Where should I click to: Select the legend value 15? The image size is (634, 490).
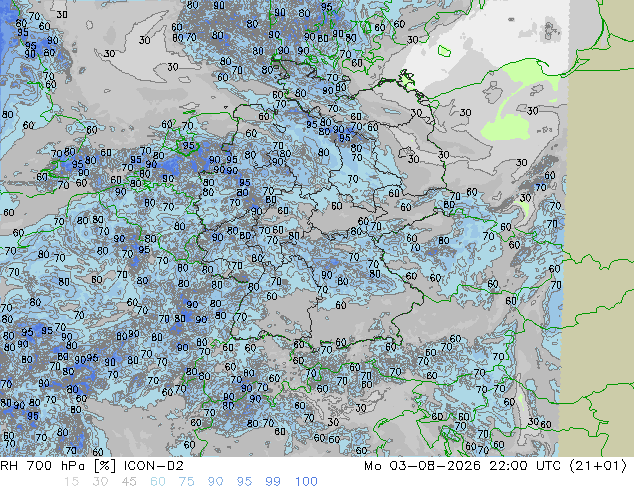71,482
